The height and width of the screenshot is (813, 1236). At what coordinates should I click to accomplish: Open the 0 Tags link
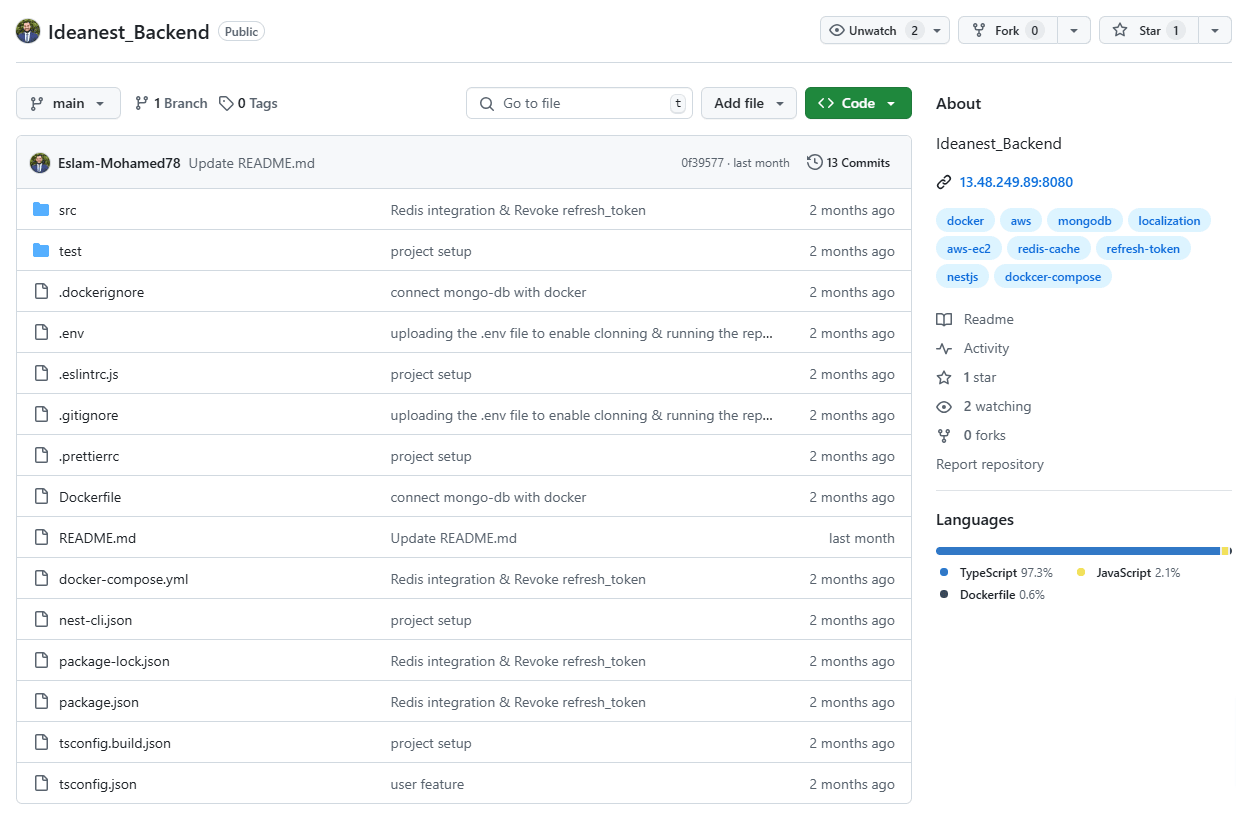(x=248, y=103)
